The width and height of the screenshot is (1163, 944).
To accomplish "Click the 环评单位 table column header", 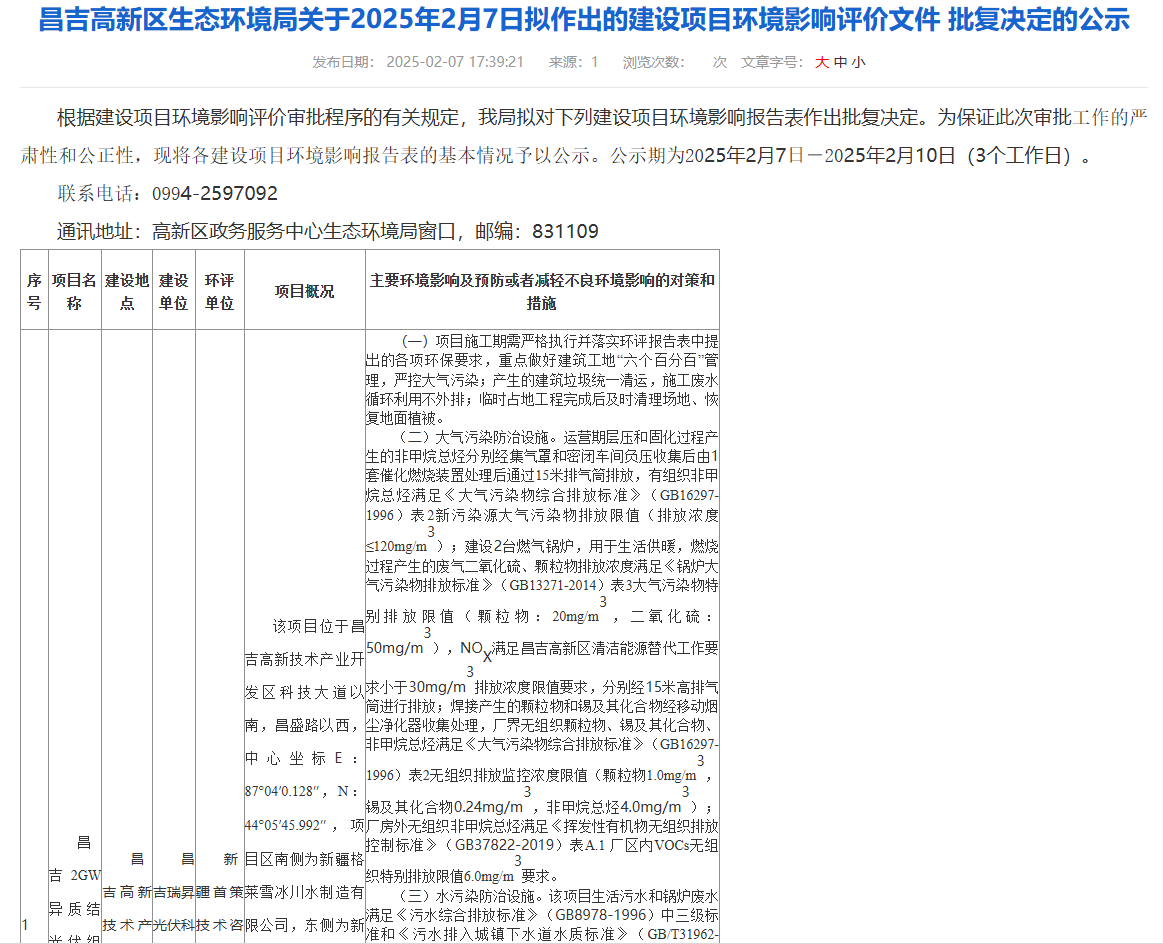I will (x=219, y=291).
